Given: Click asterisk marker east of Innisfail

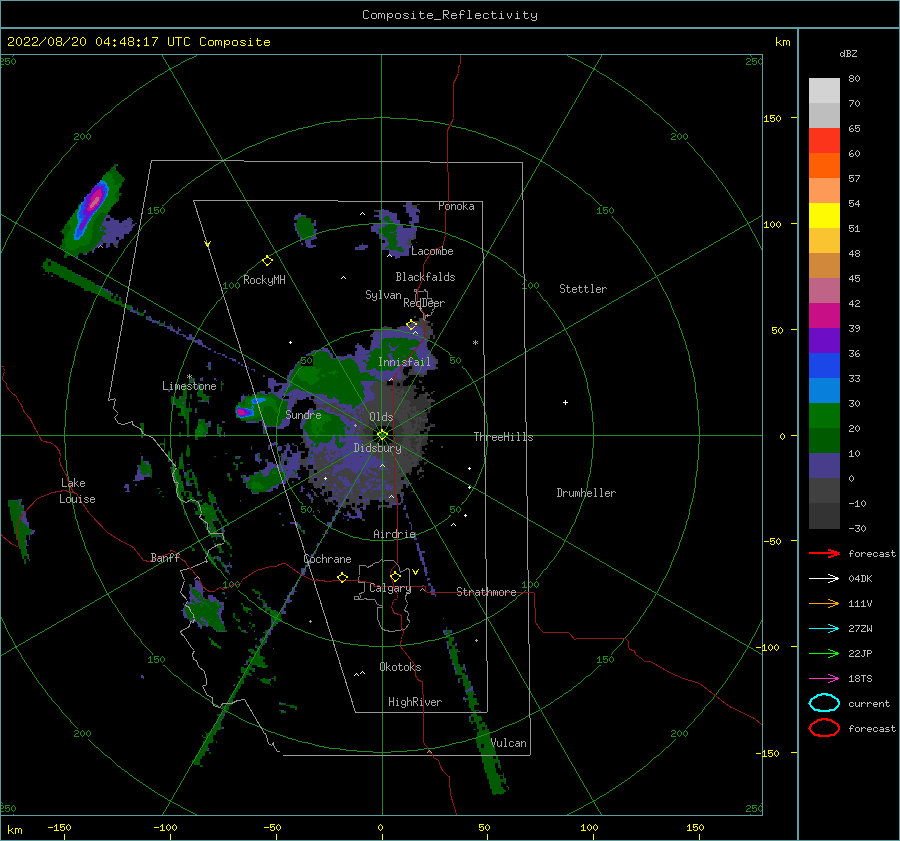Looking at the screenshot, I should pos(475,343).
